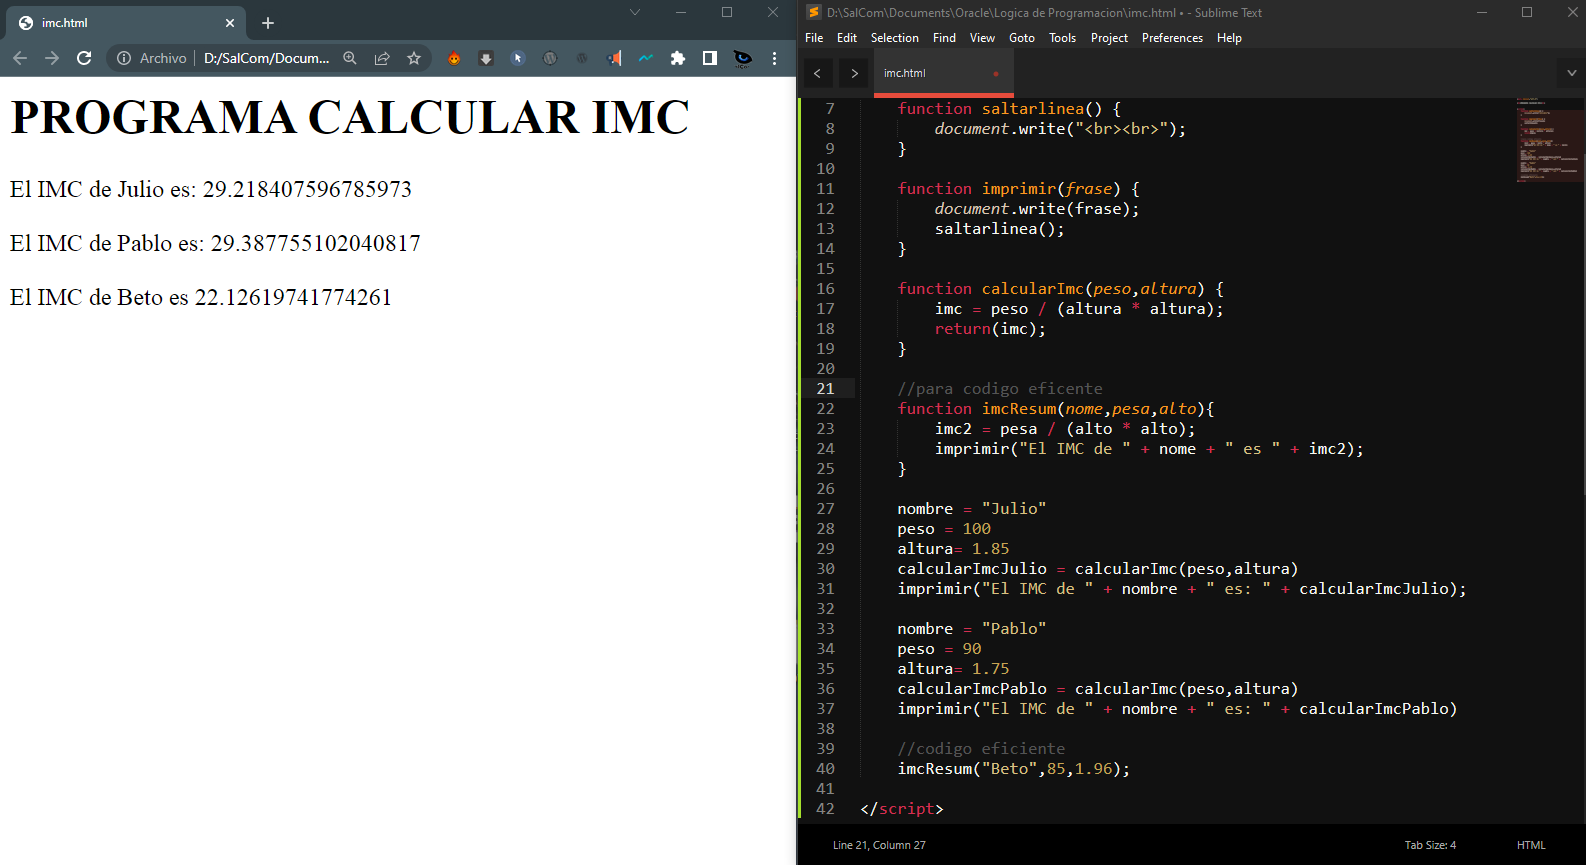Click line number 21 in the gutter

pos(825,388)
